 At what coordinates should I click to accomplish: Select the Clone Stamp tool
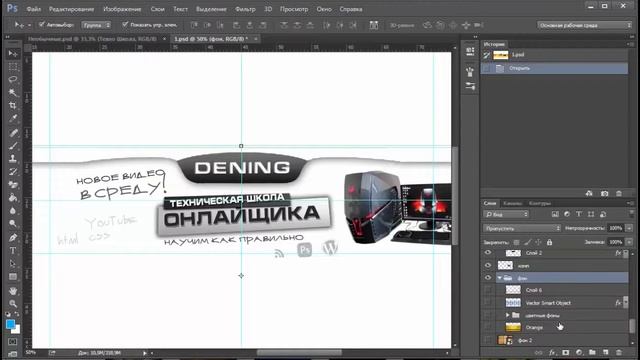click(x=13, y=159)
